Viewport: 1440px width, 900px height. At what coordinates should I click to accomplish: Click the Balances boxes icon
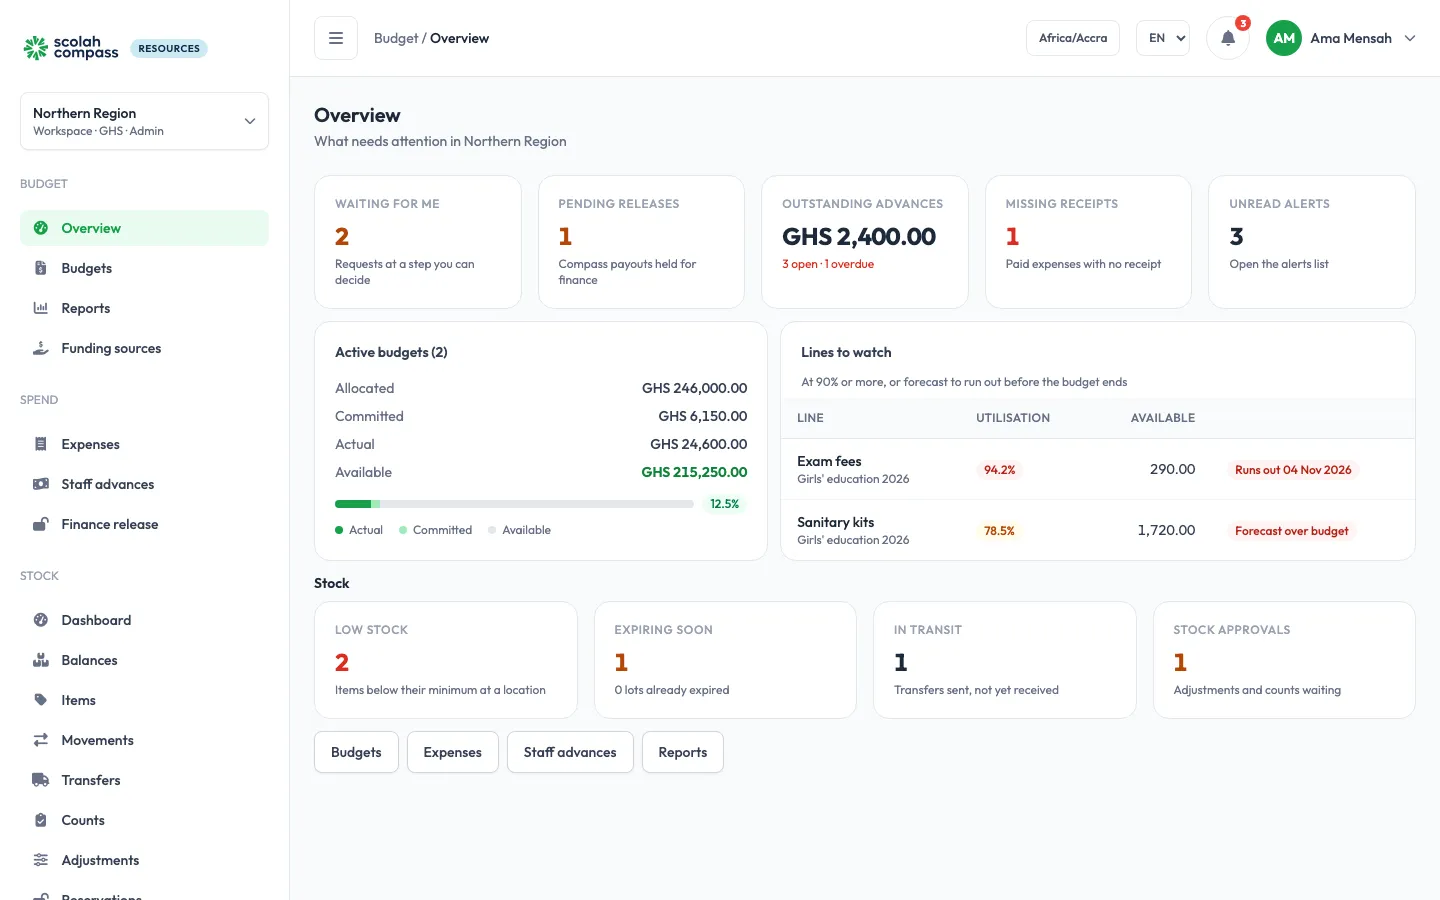(41, 660)
